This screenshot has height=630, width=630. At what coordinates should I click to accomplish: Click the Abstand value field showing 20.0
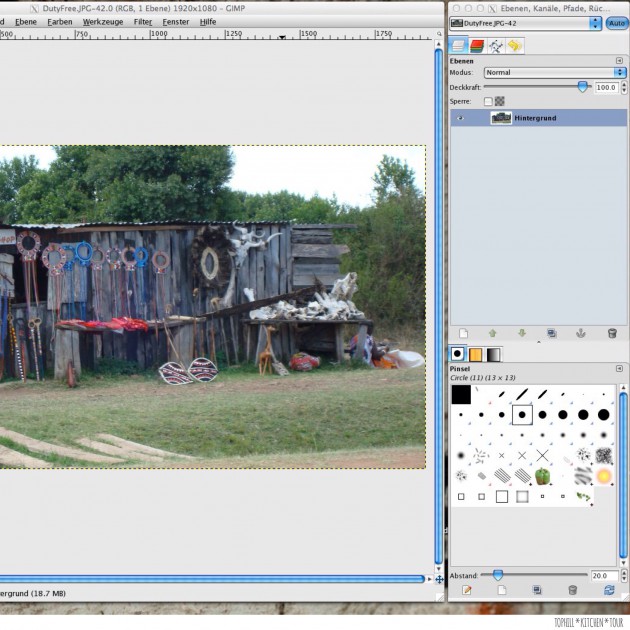click(604, 576)
